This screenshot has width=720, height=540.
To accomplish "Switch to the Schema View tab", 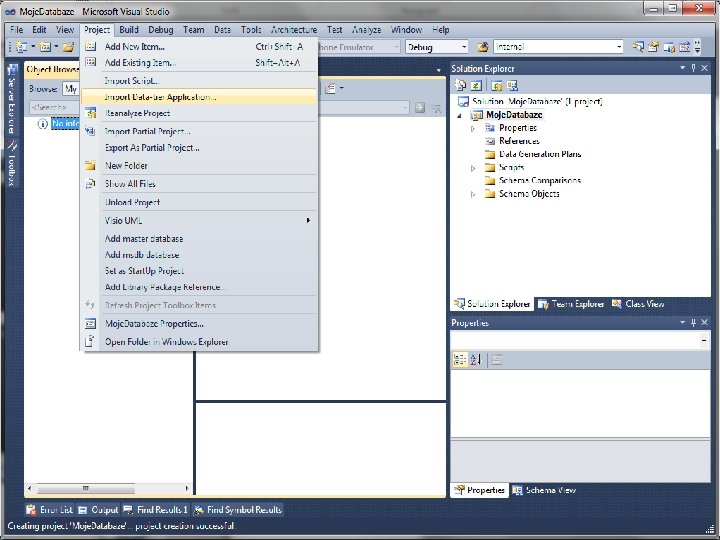I will [544, 490].
